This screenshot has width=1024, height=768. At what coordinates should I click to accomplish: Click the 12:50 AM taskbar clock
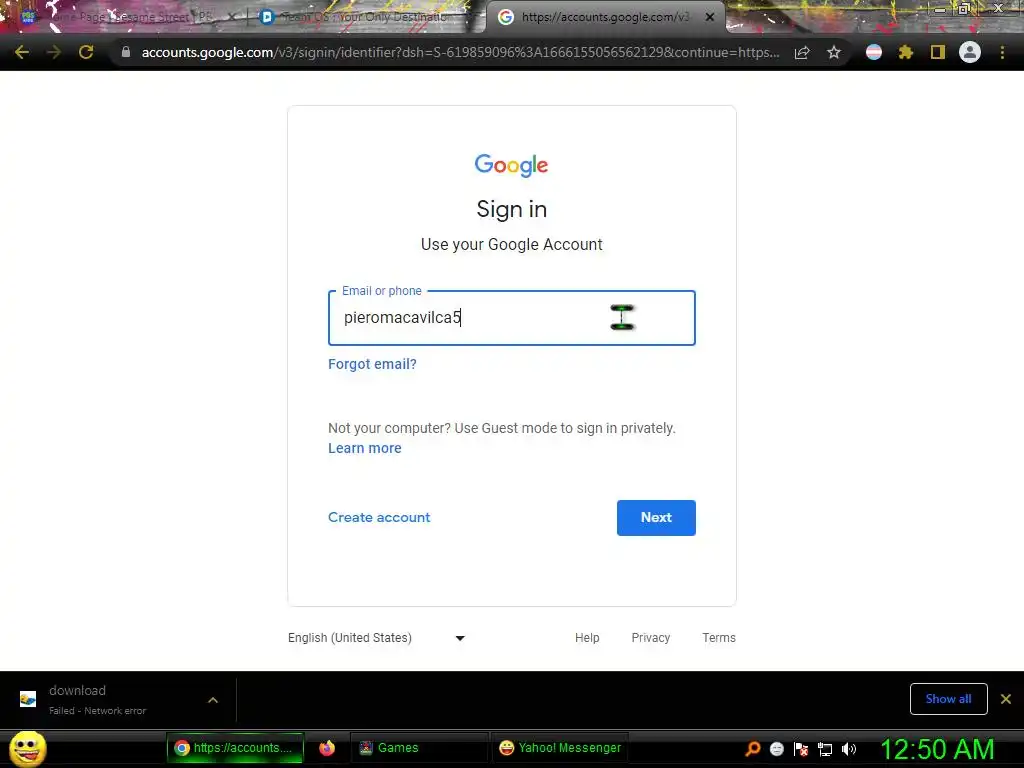pyautogui.click(x=937, y=749)
